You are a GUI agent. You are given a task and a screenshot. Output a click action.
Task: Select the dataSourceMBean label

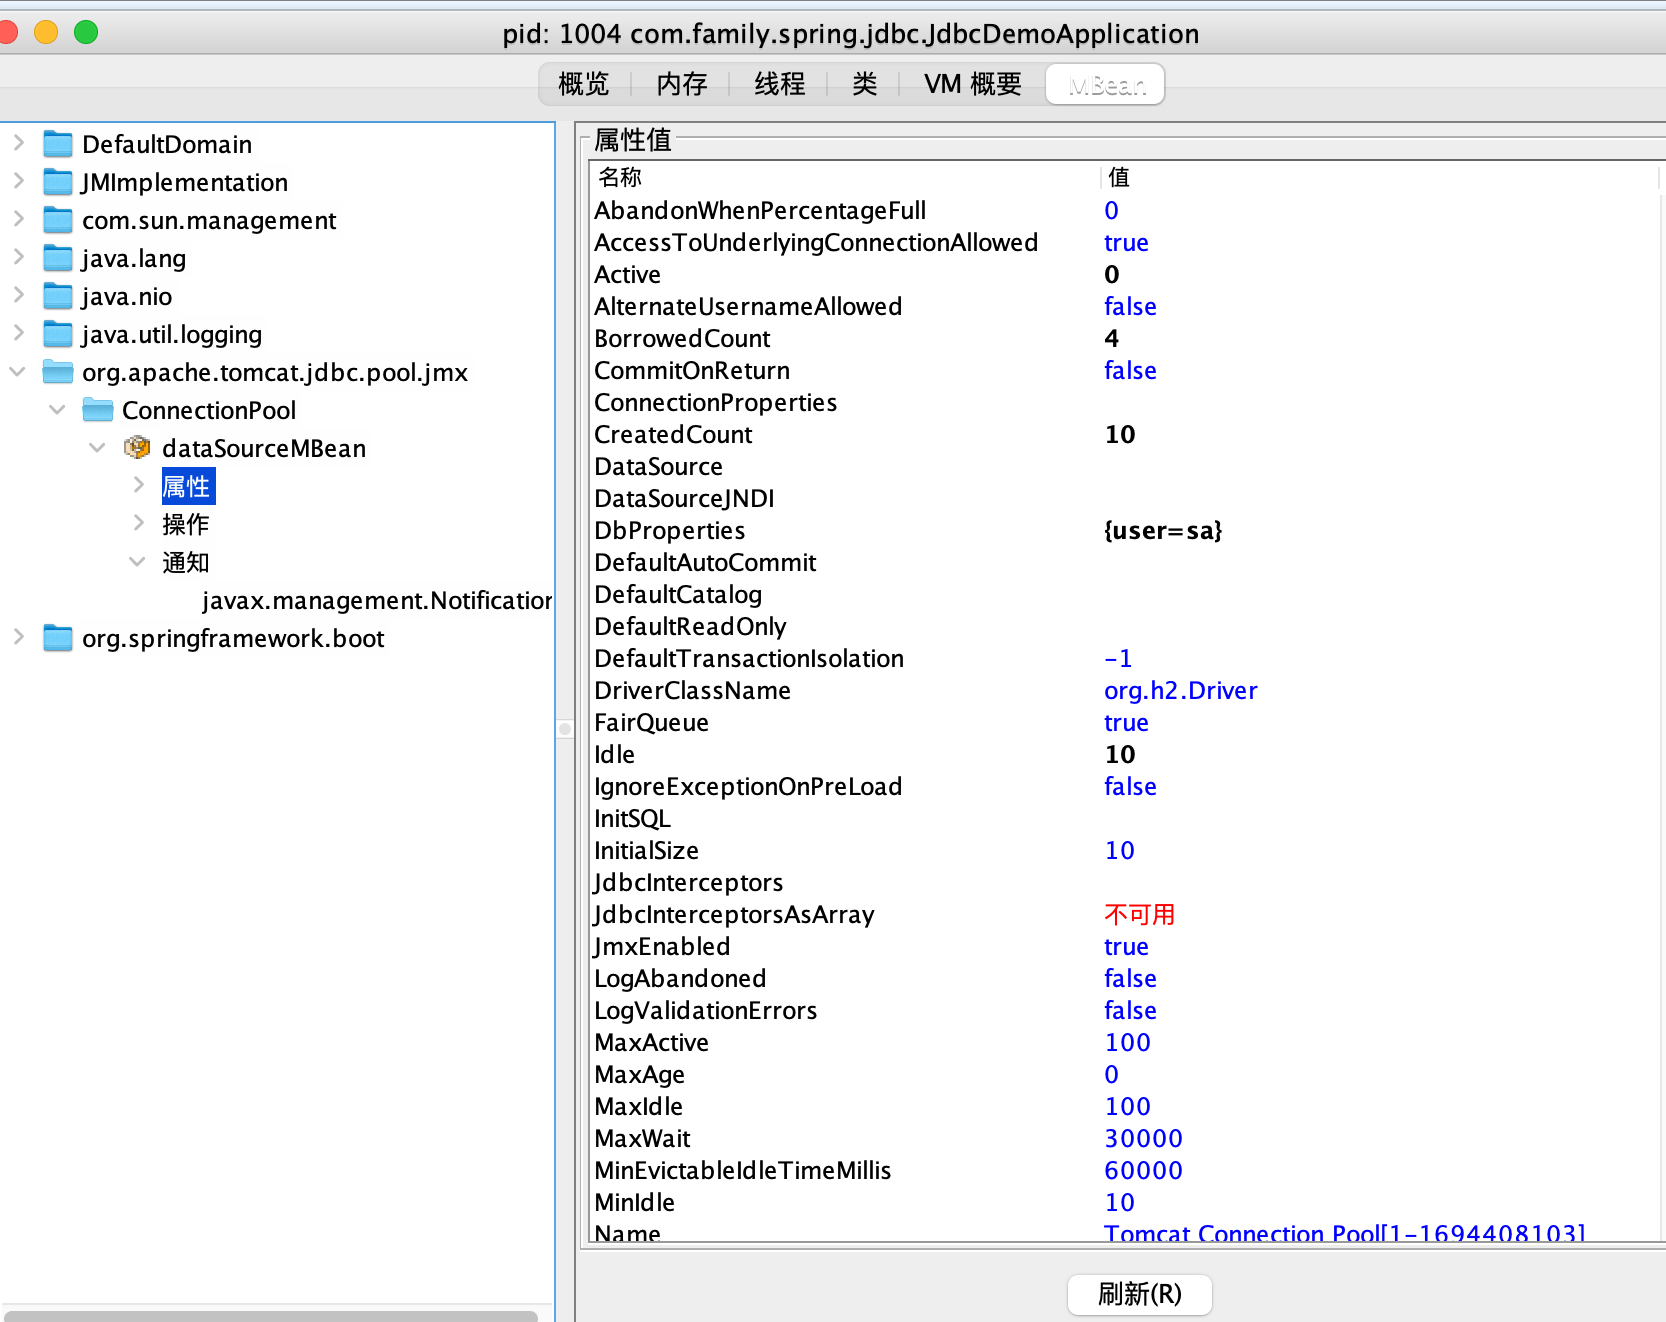pos(264,448)
